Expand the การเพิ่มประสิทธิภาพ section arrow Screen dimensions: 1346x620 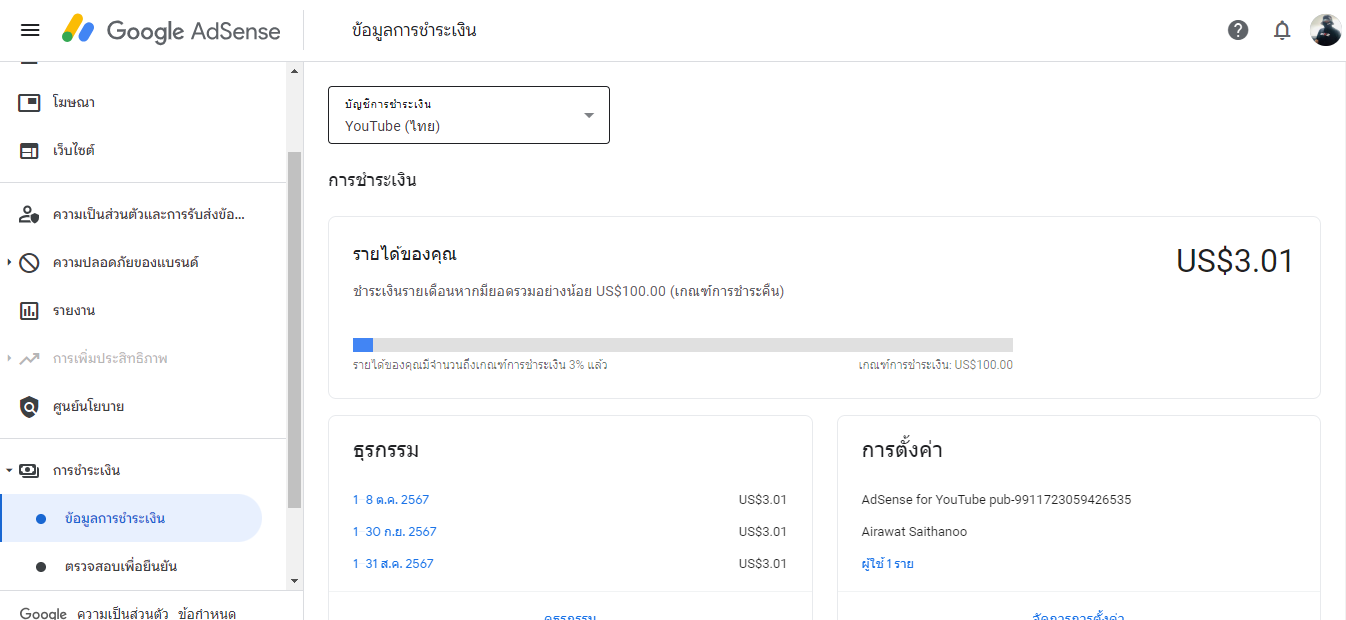(x=9, y=358)
